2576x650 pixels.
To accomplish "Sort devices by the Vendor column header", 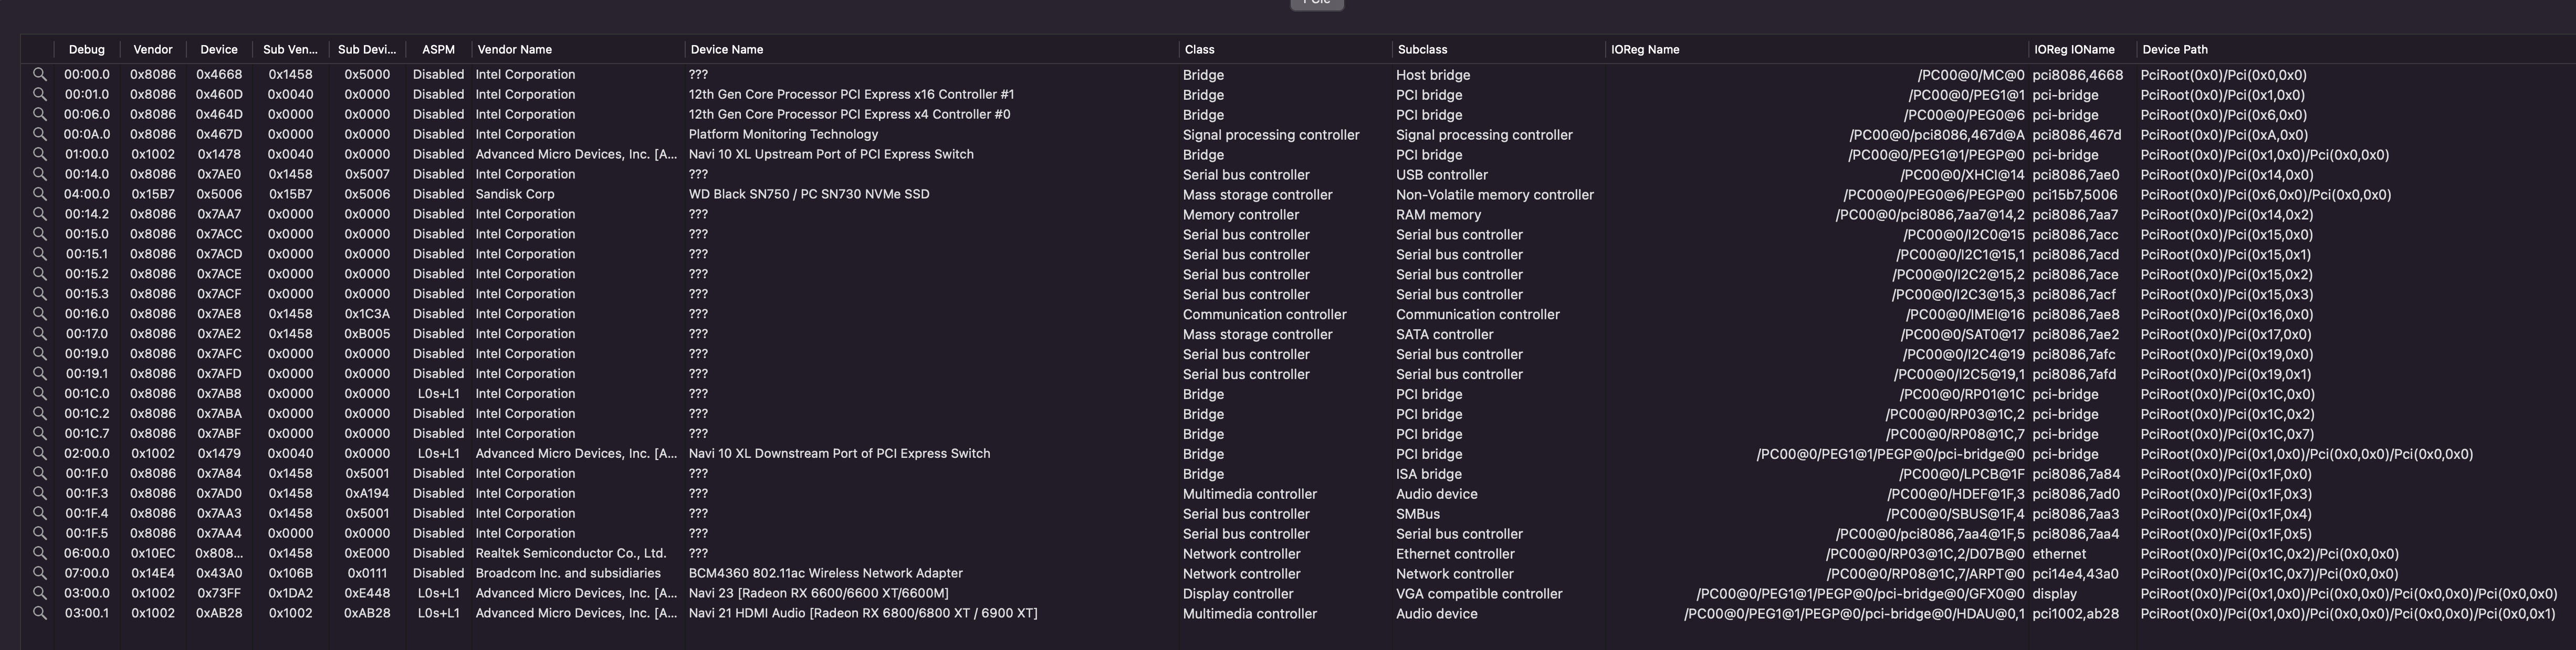I will (x=153, y=49).
